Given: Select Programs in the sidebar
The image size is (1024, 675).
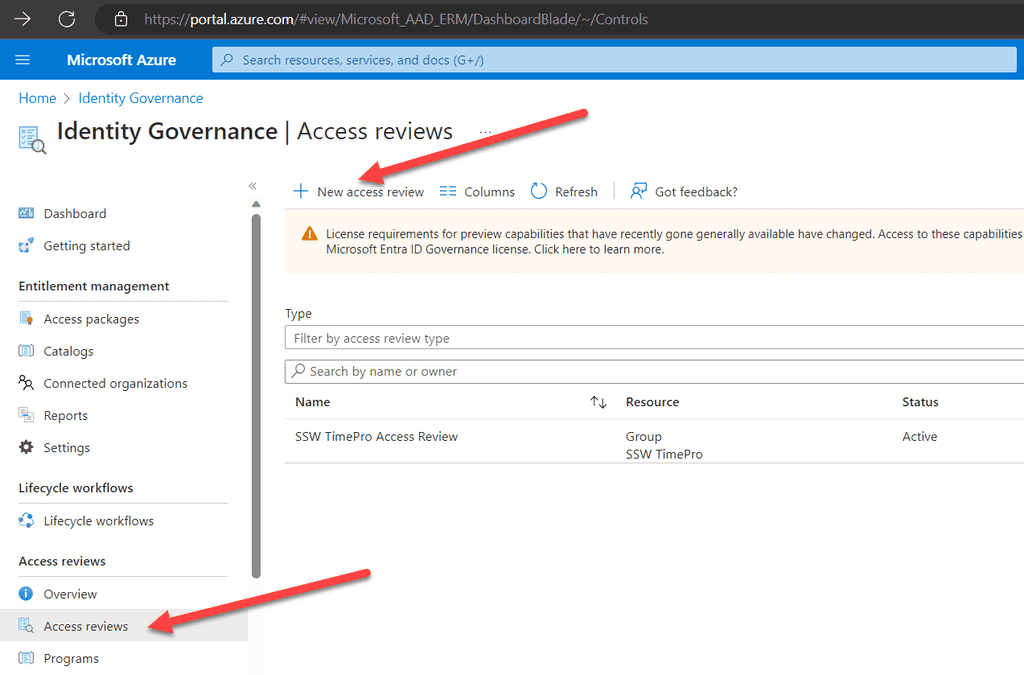Looking at the screenshot, I should (70, 658).
